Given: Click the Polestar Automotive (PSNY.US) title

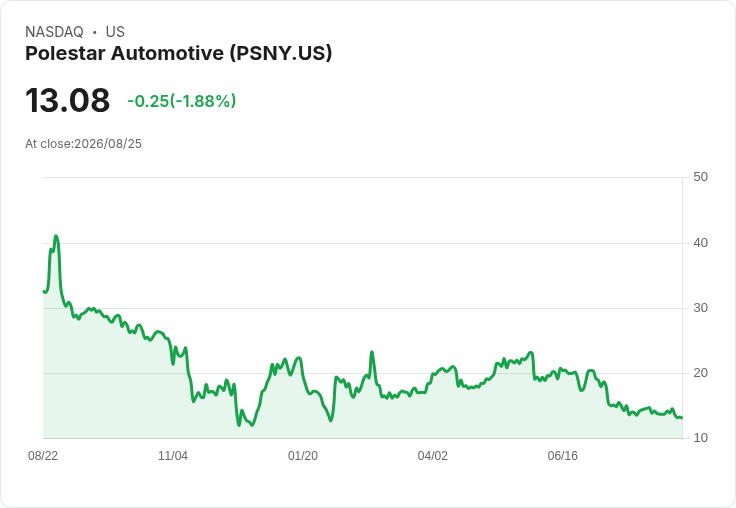Looking at the screenshot, I should tap(178, 53).
